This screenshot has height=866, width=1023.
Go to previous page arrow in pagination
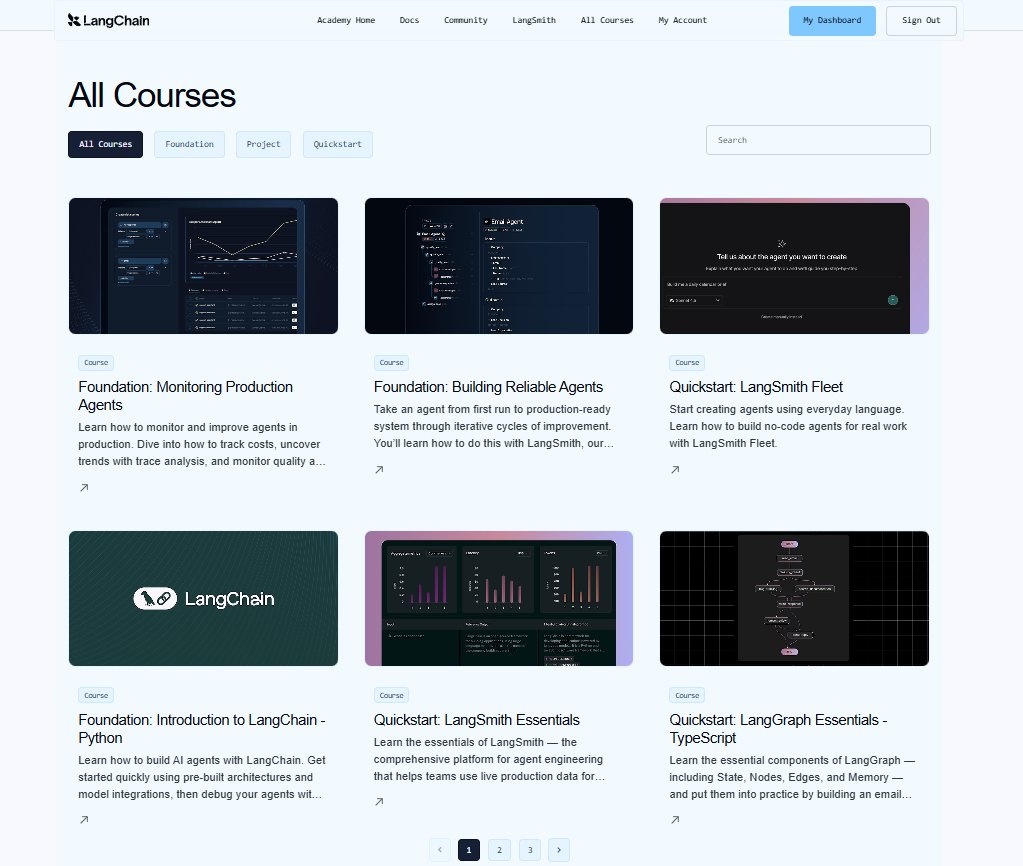click(440, 850)
